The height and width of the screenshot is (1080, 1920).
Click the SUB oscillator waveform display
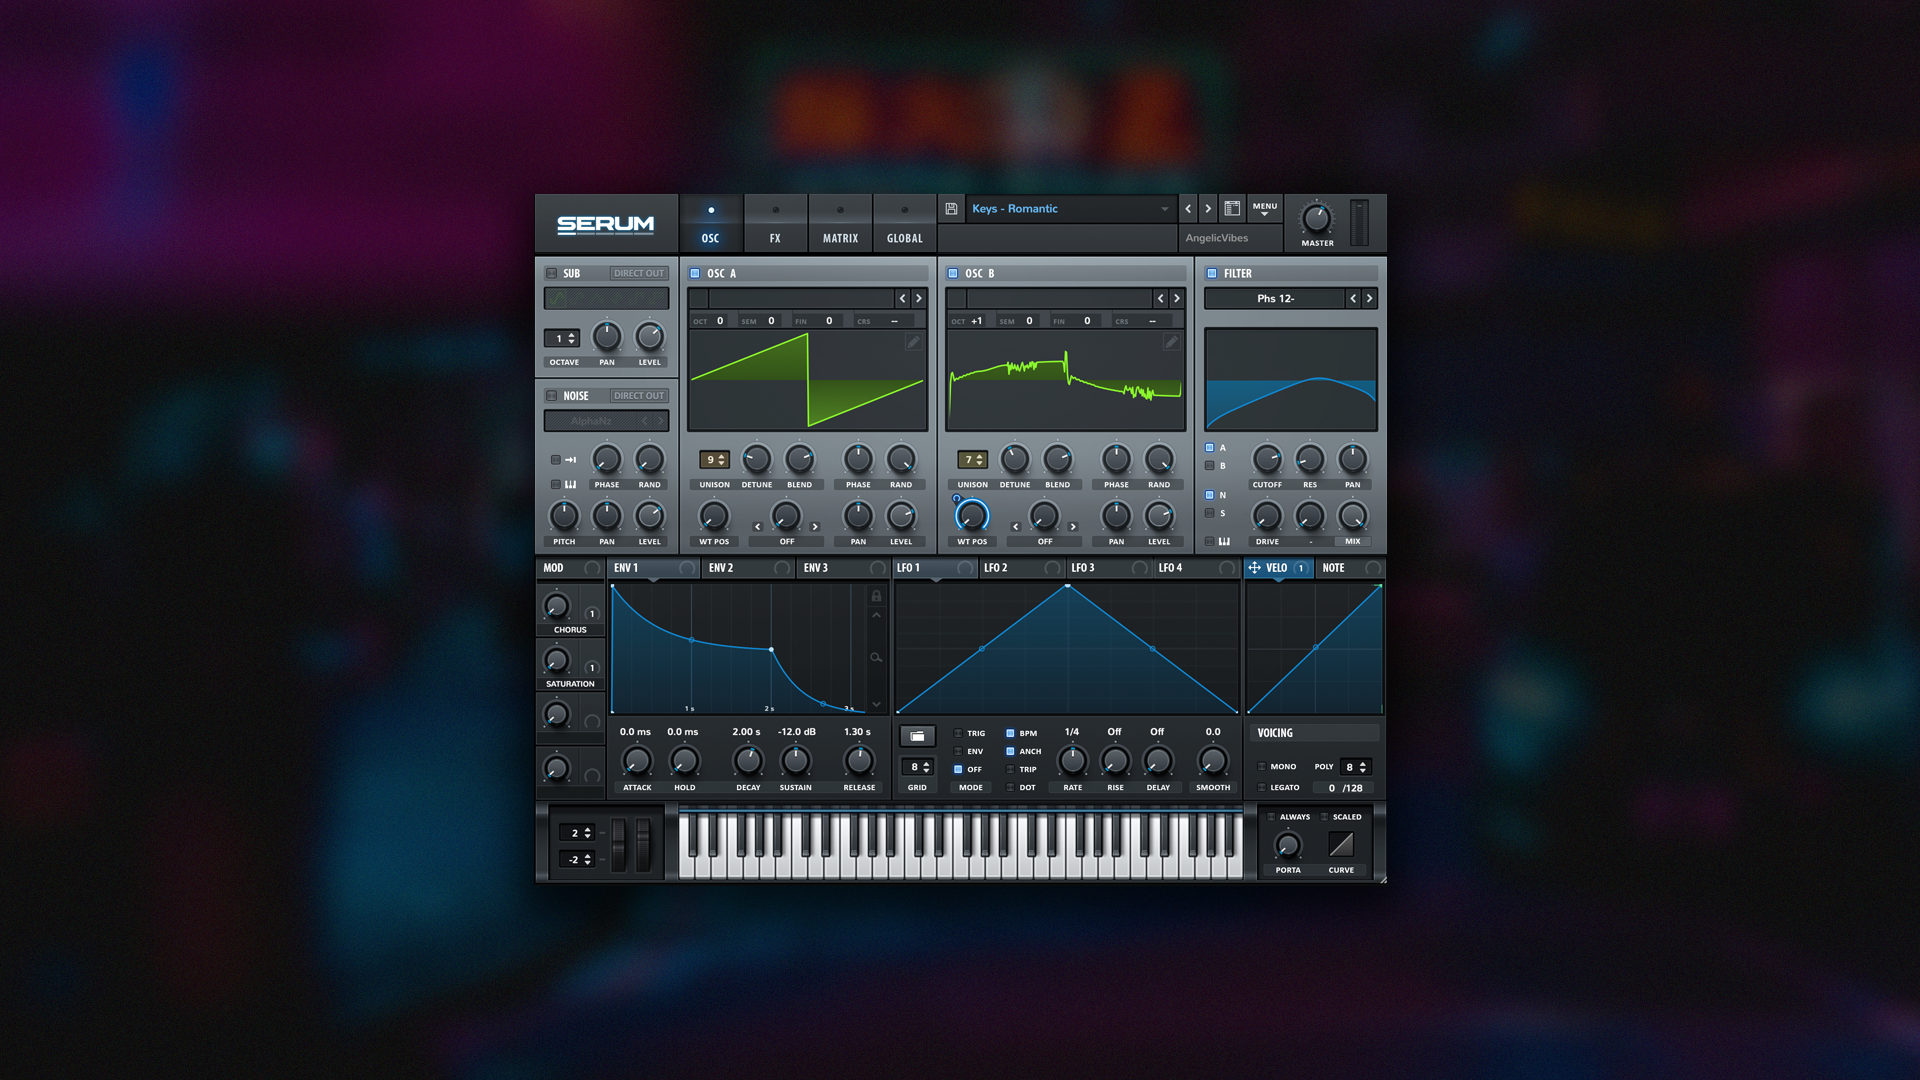coord(606,298)
